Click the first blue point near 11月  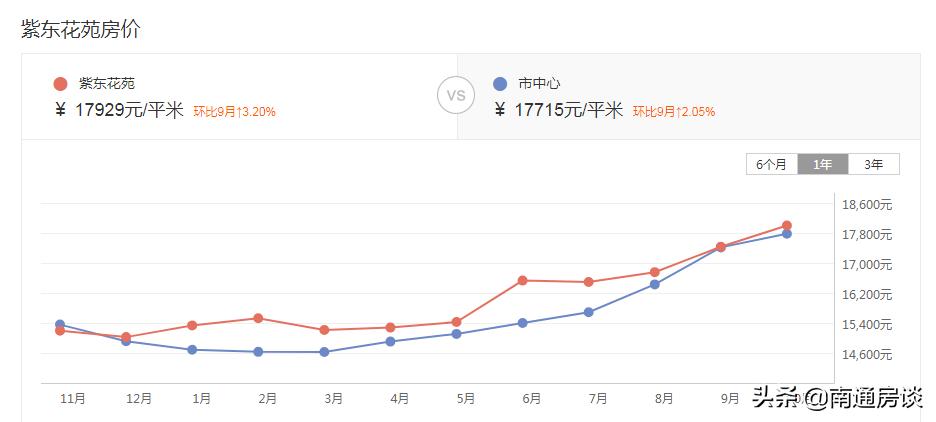(x=60, y=324)
